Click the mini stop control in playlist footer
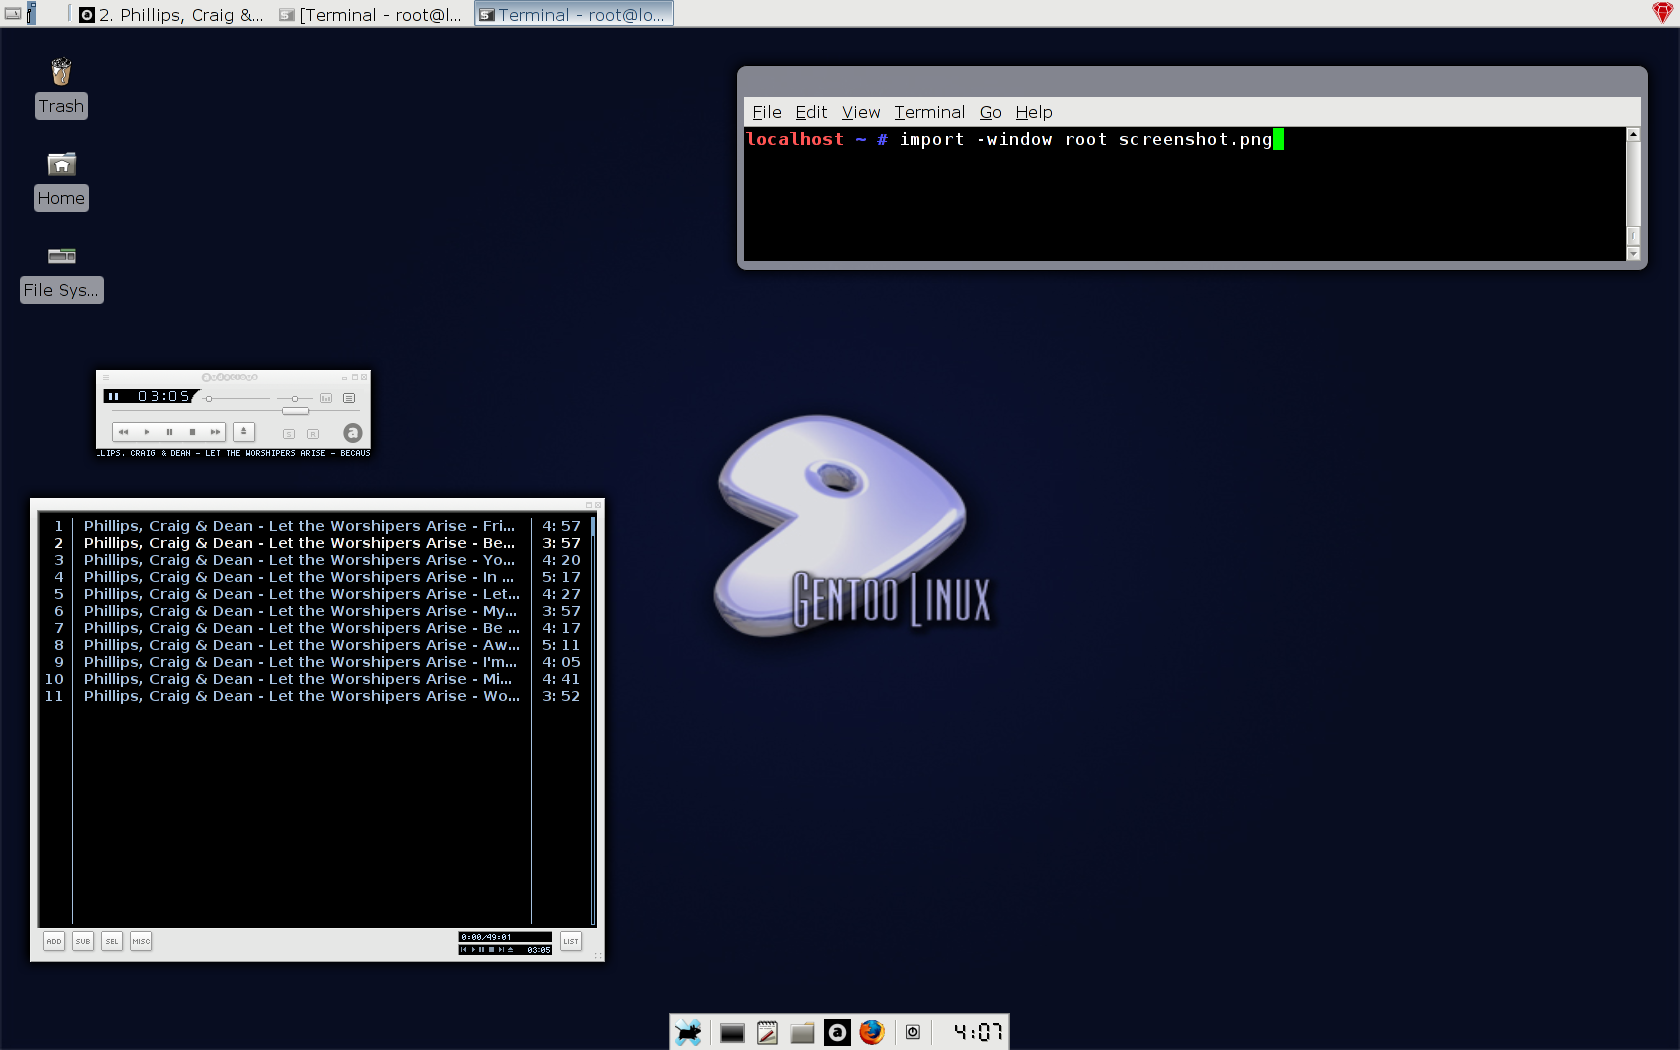Viewport: 1680px width, 1050px height. (x=491, y=950)
